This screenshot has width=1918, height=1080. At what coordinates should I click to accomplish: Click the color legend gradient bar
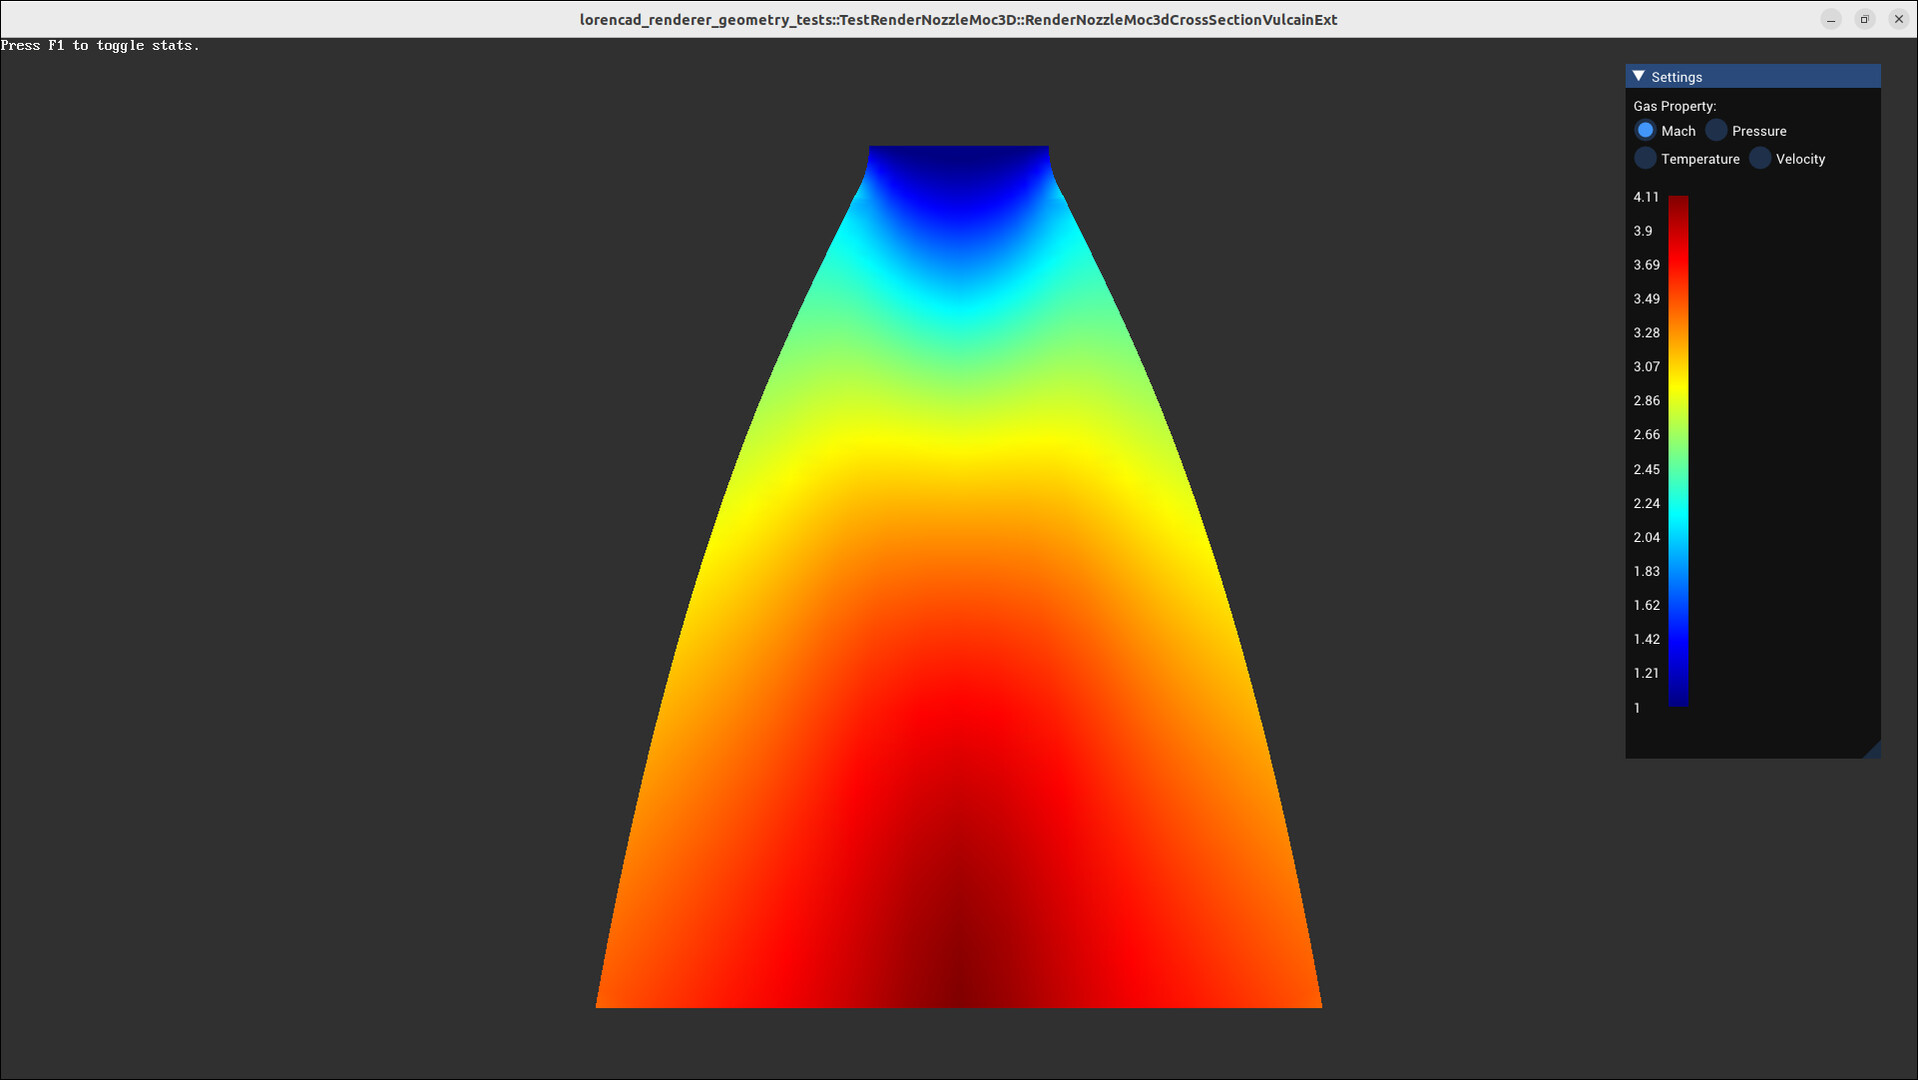pyautogui.click(x=1678, y=450)
